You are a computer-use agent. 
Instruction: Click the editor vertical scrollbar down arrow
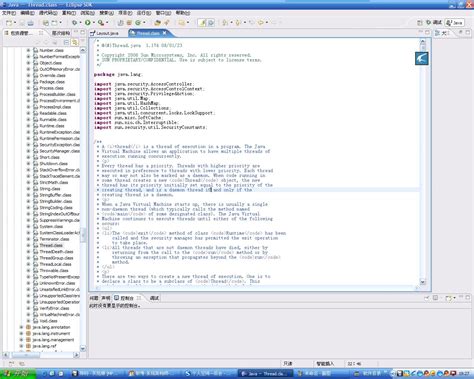click(x=423, y=282)
